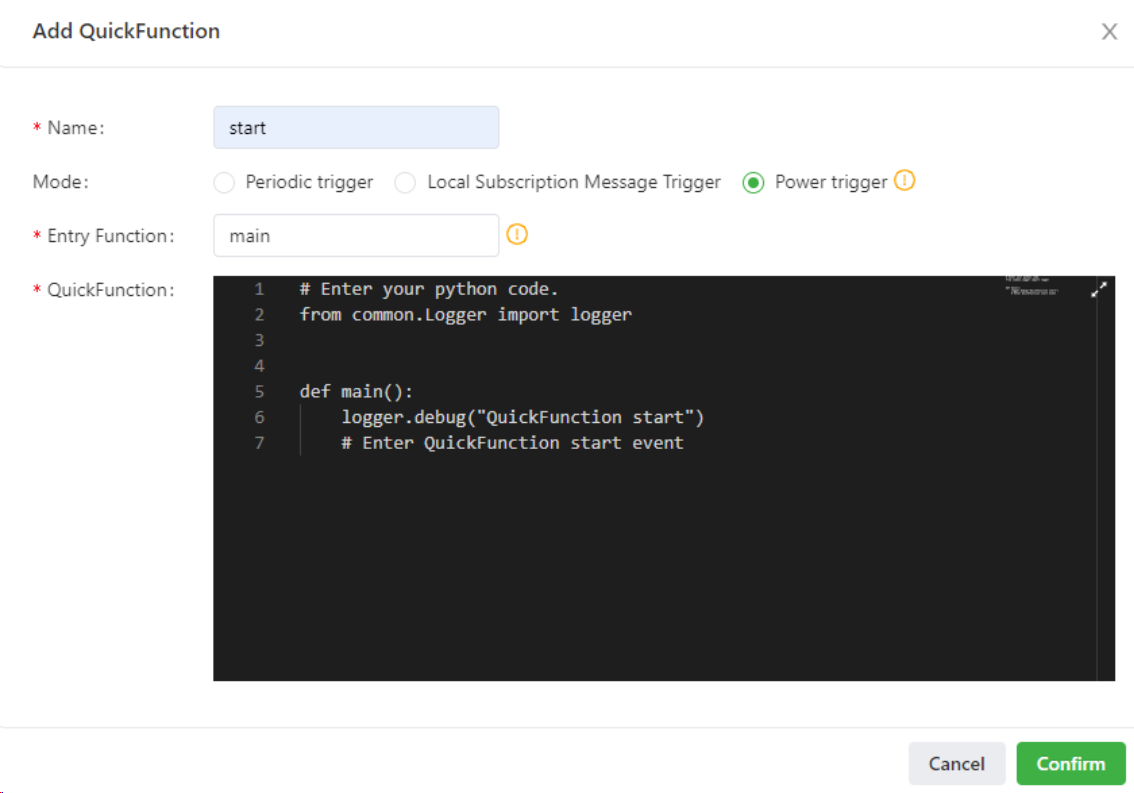The width and height of the screenshot is (1134, 793).
Task: Focus the Entry Function field containing 'main'
Action: (x=356, y=236)
